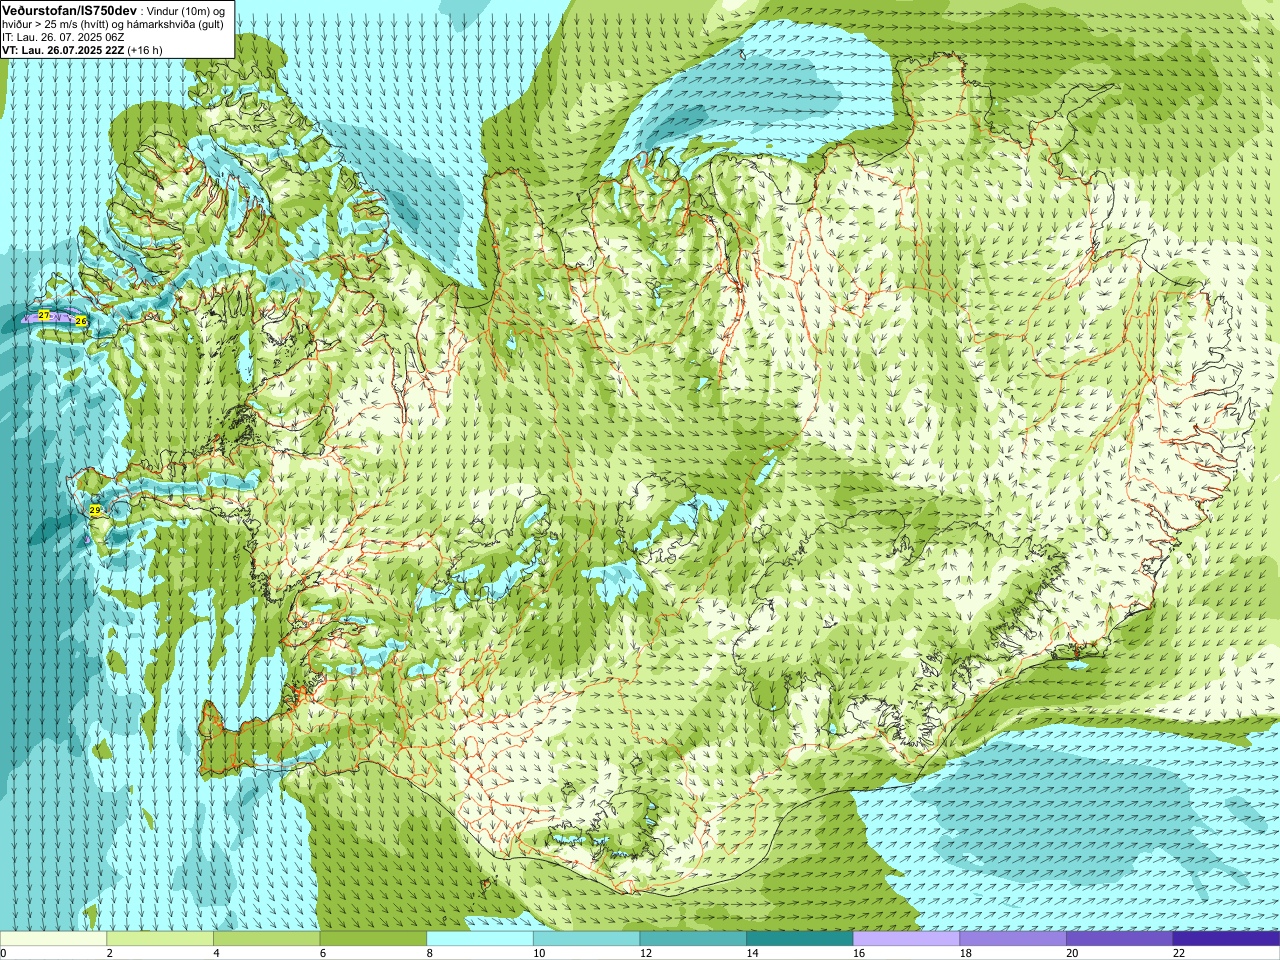Select the 2–4 m/s light green swatch
This screenshot has height=960, width=1280.
tap(160, 939)
